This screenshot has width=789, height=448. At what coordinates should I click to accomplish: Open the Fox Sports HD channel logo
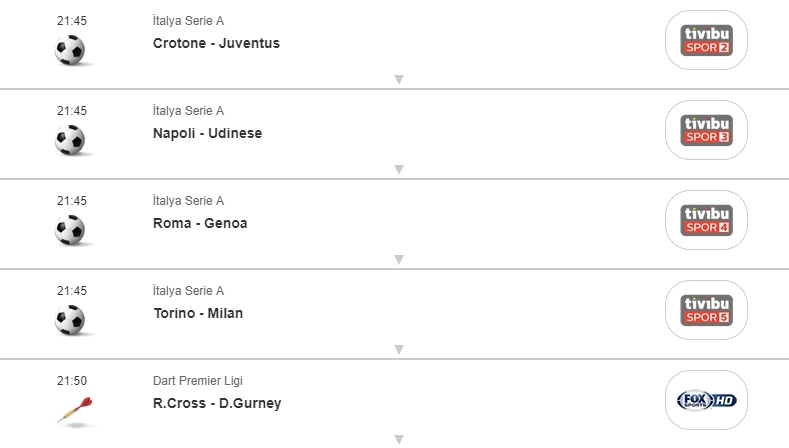(706, 400)
